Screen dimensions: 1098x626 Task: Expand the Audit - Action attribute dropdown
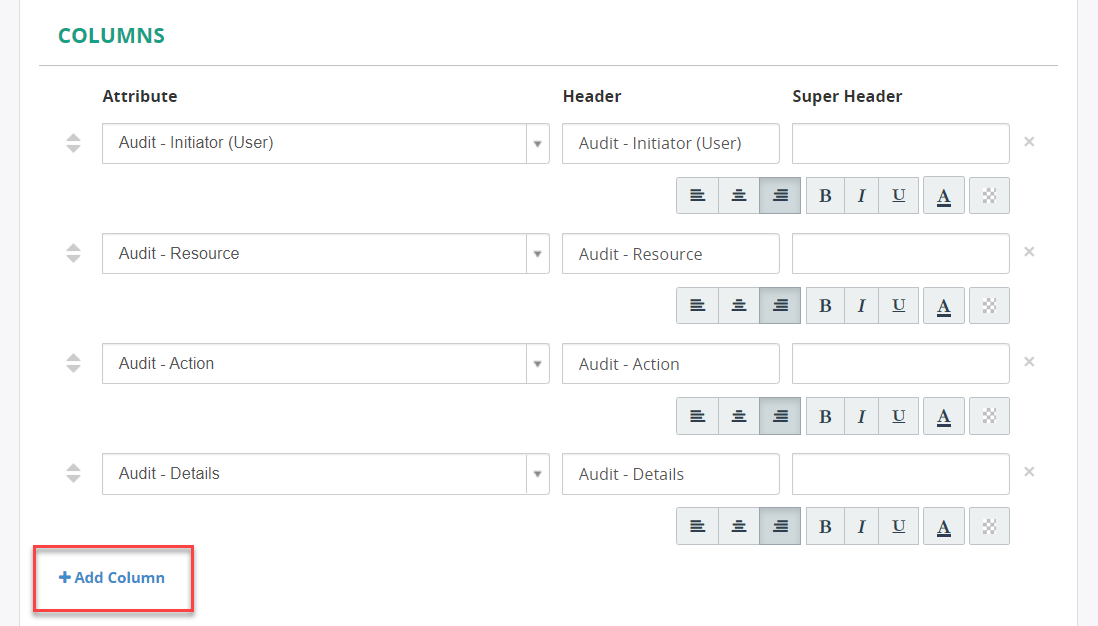pyautogui.click(x=538, y=363)
